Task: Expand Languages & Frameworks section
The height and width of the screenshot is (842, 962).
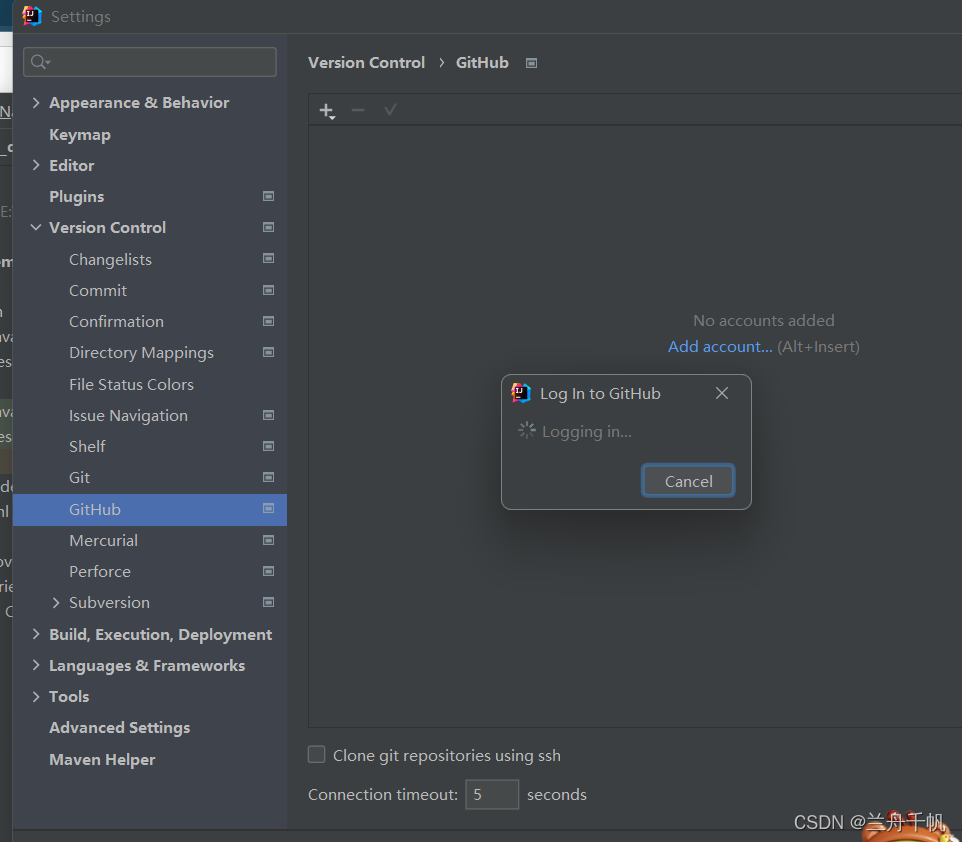Action: click(x=36, y=665)
